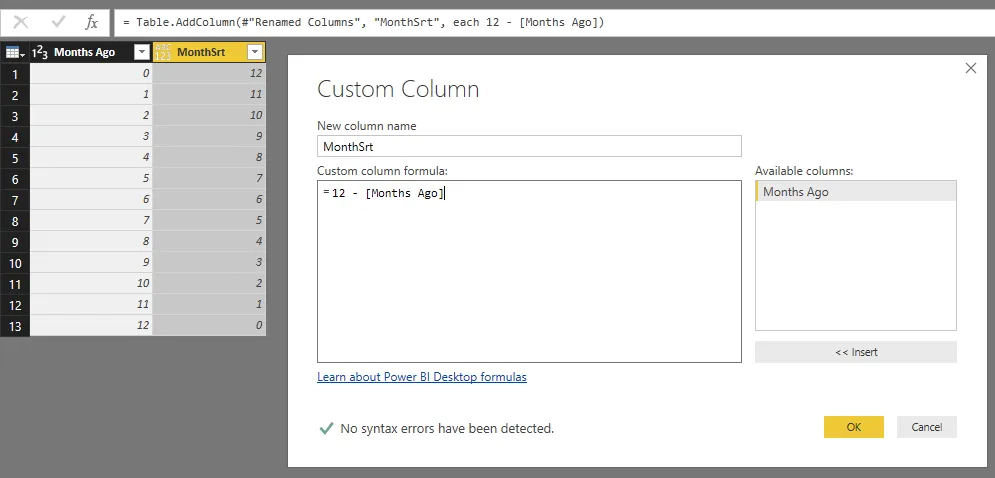995x478 pixels.
Task: Open Learn about Power BI Desktop formulas link
Action: point(421,377)
